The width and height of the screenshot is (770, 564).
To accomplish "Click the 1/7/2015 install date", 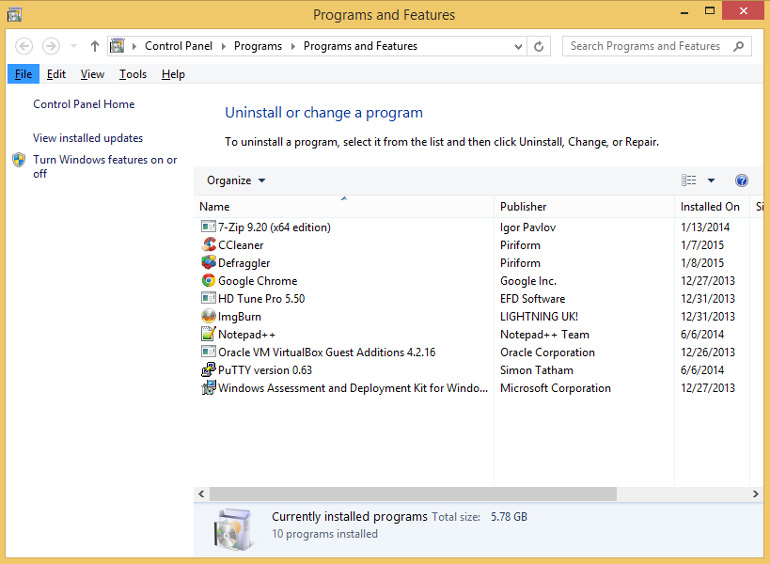I will click(x=702, y=245).
